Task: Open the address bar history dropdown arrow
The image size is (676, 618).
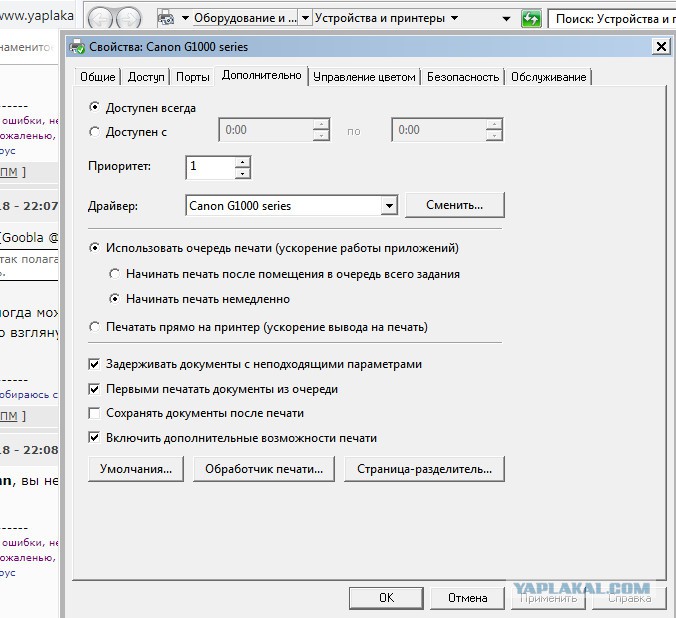Action: 507,19
